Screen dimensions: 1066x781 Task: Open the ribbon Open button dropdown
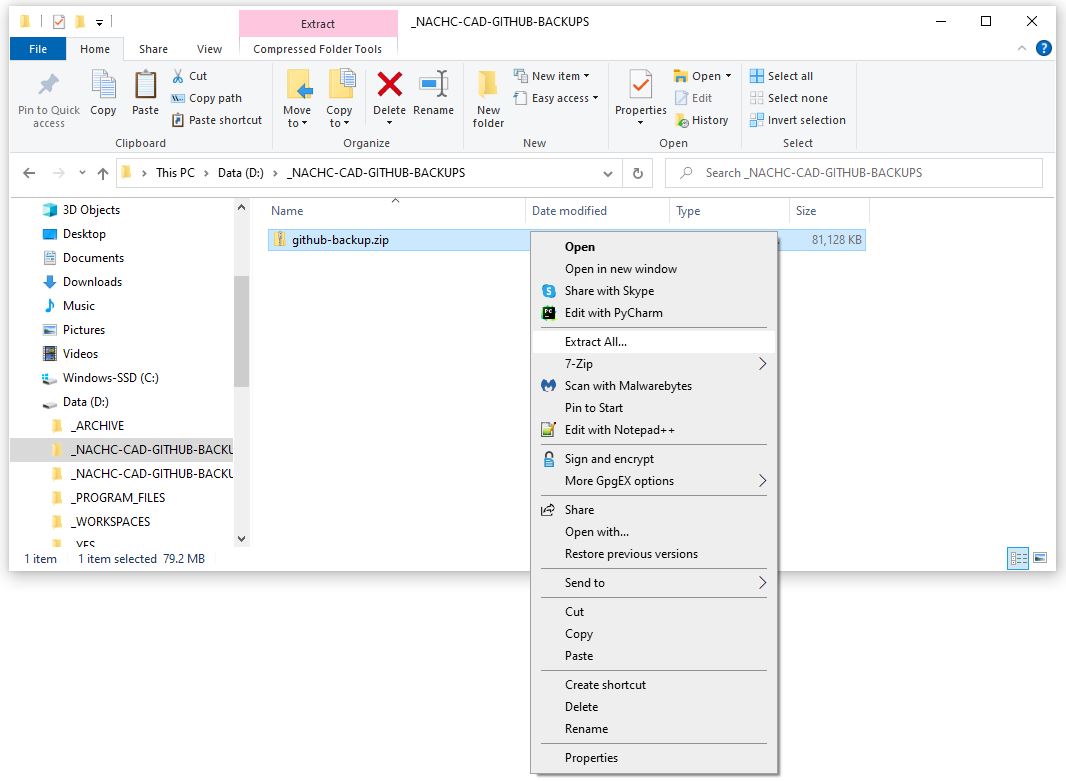728,76
